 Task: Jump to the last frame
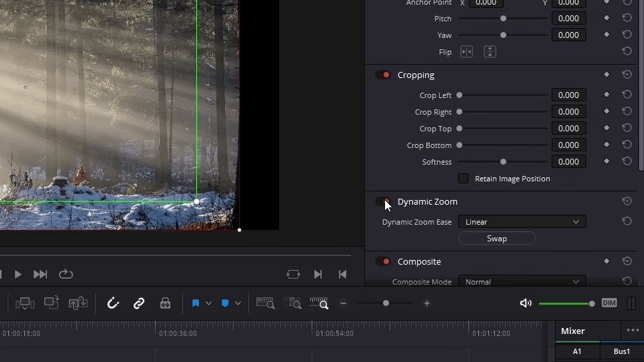pyautogui.click(x=40, y=274)
